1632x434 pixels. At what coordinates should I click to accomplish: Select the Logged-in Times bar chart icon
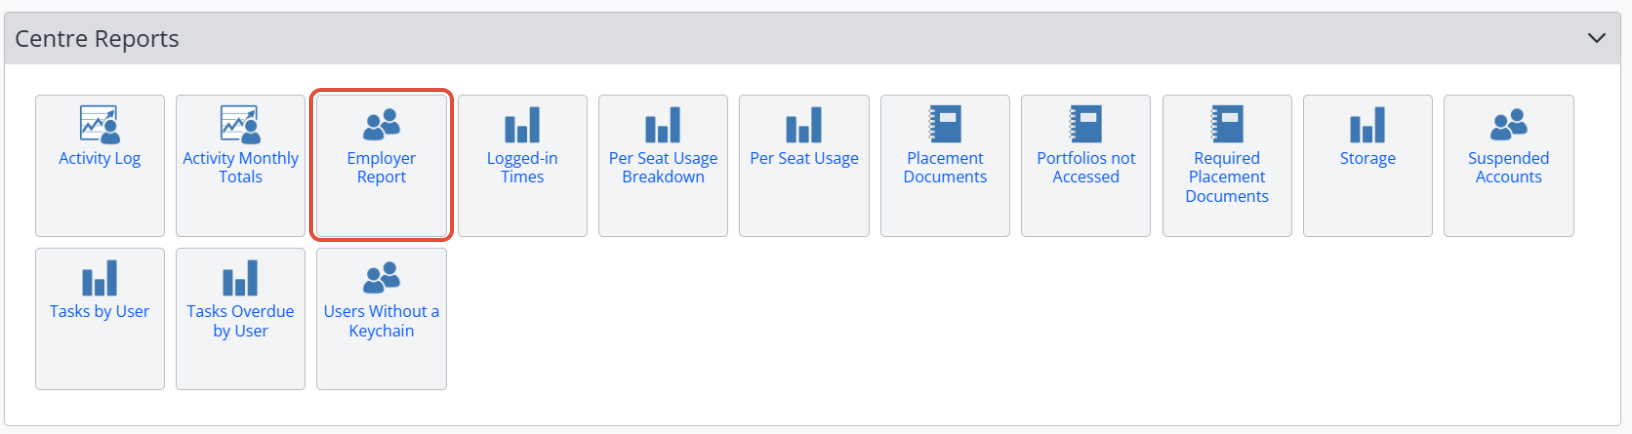[522, 125]
